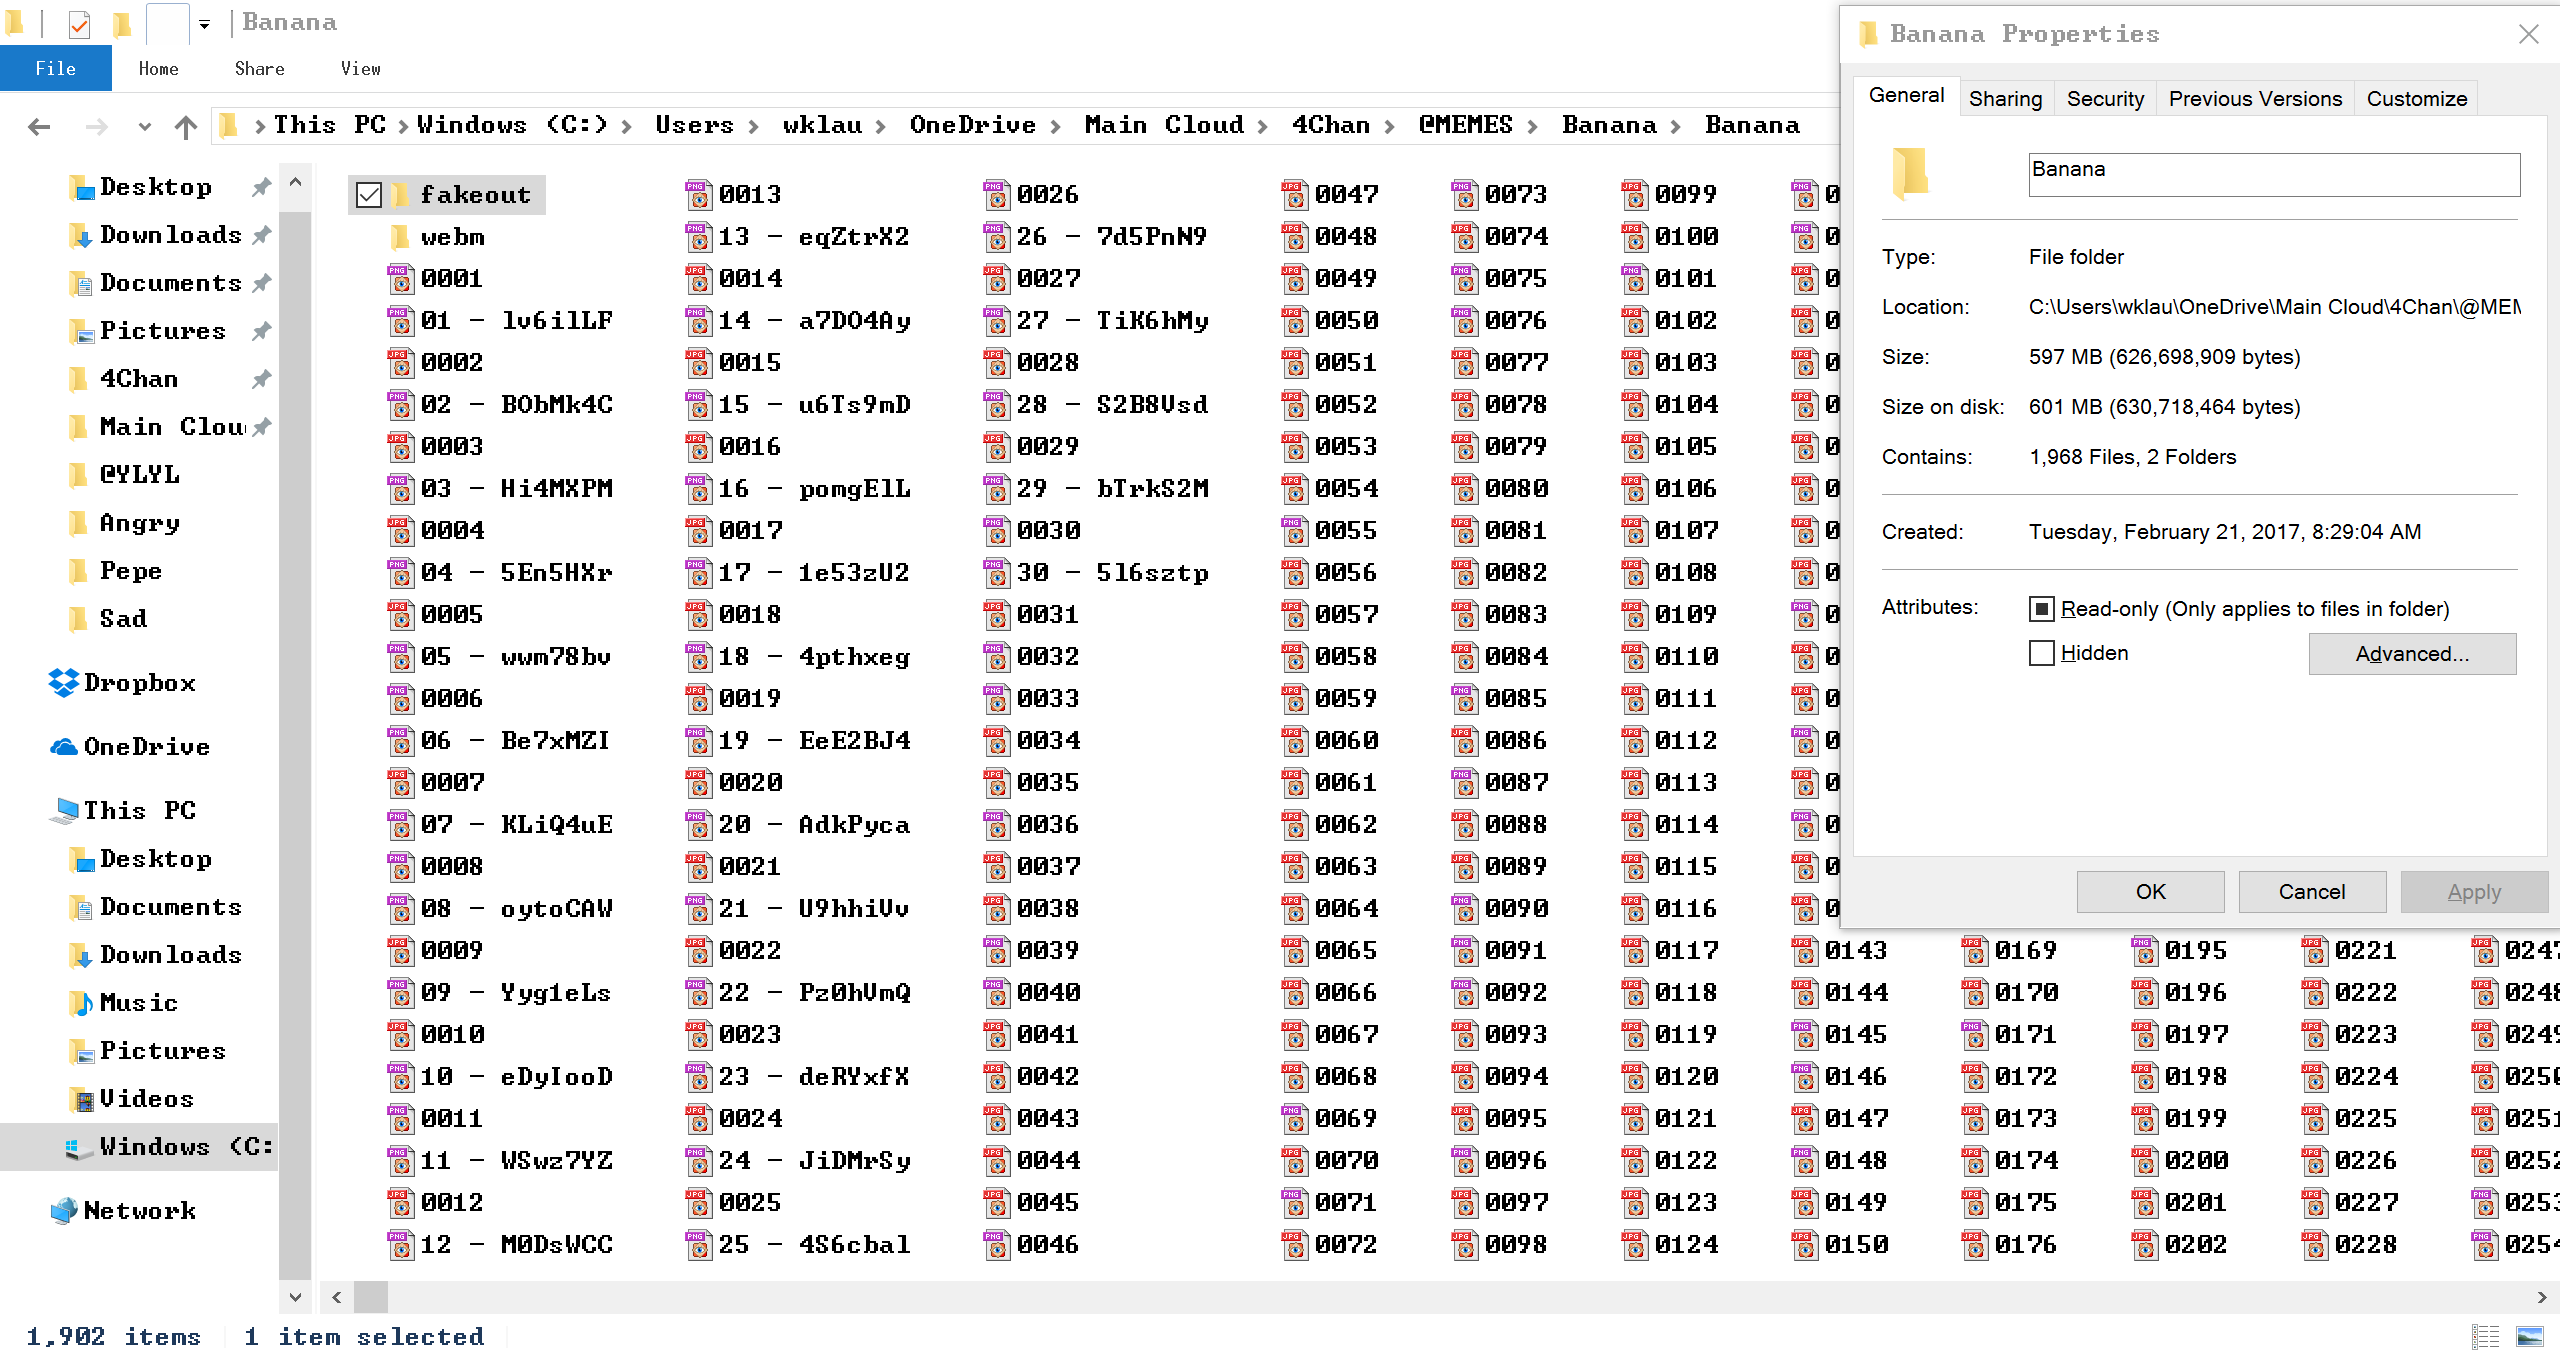
Task: Expand chevron after wklau in address bar
Action: pos(880,126)
